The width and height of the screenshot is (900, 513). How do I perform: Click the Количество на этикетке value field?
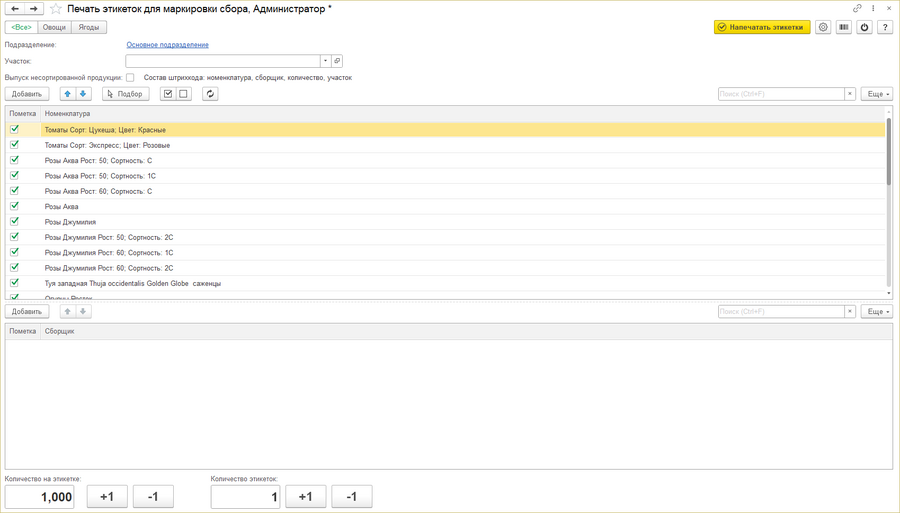point(40,496)
